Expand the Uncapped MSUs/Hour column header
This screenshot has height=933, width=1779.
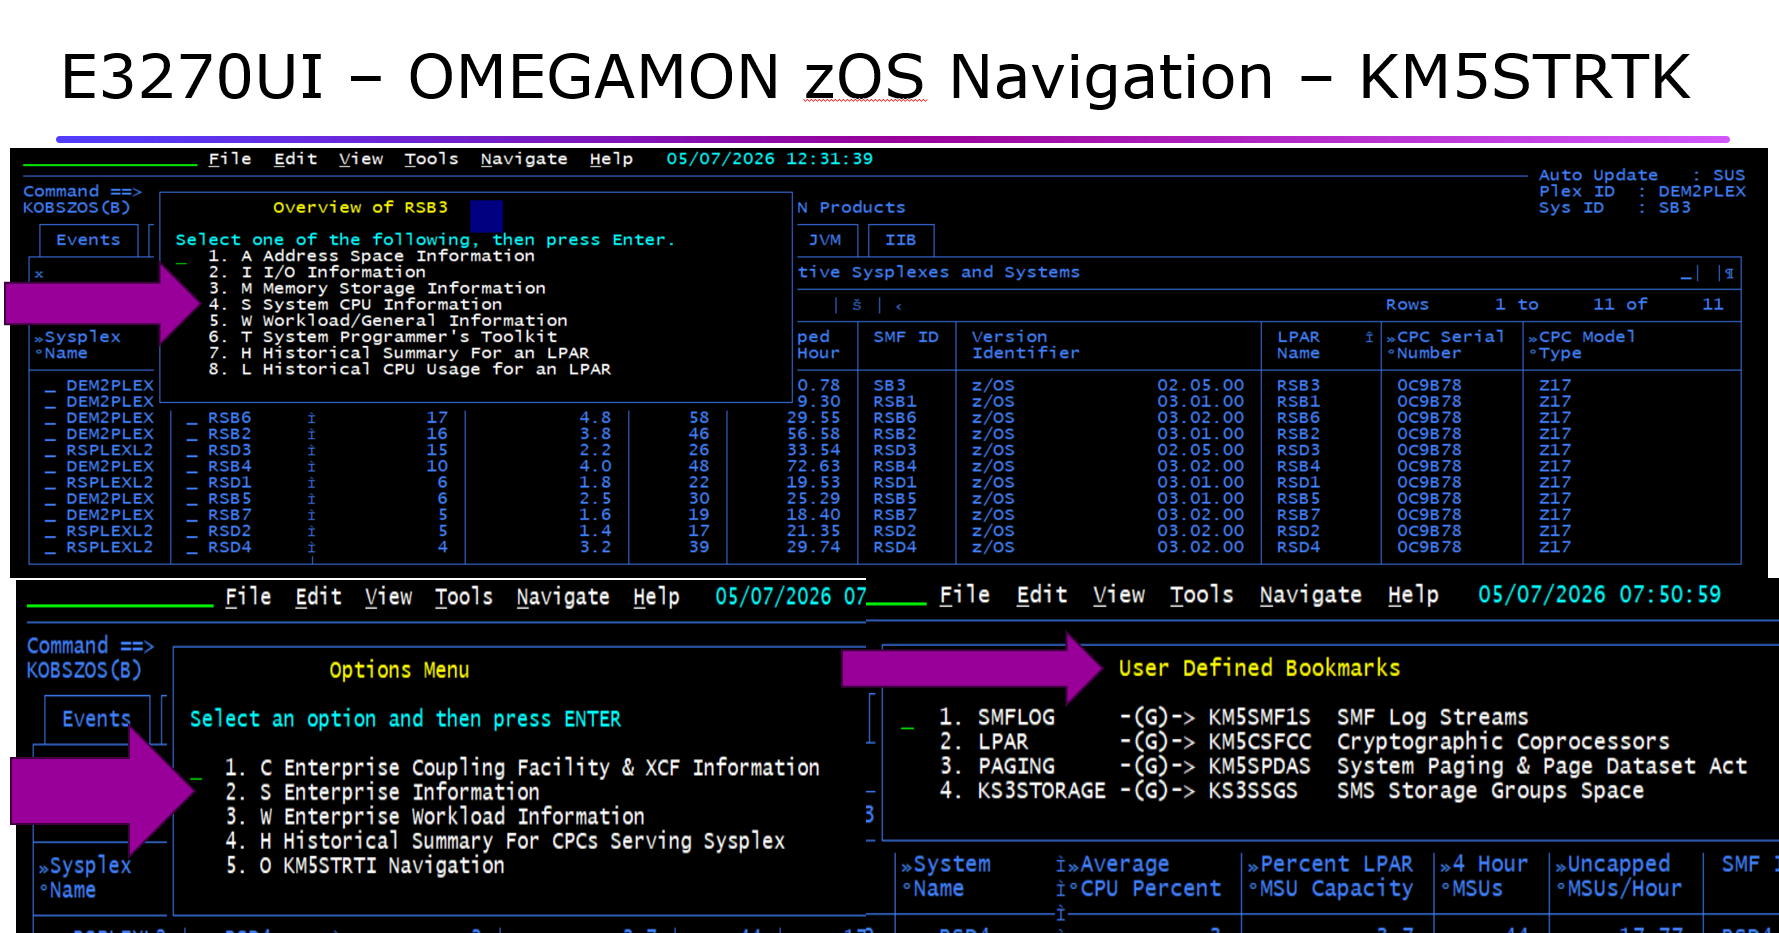[1561, 866]
